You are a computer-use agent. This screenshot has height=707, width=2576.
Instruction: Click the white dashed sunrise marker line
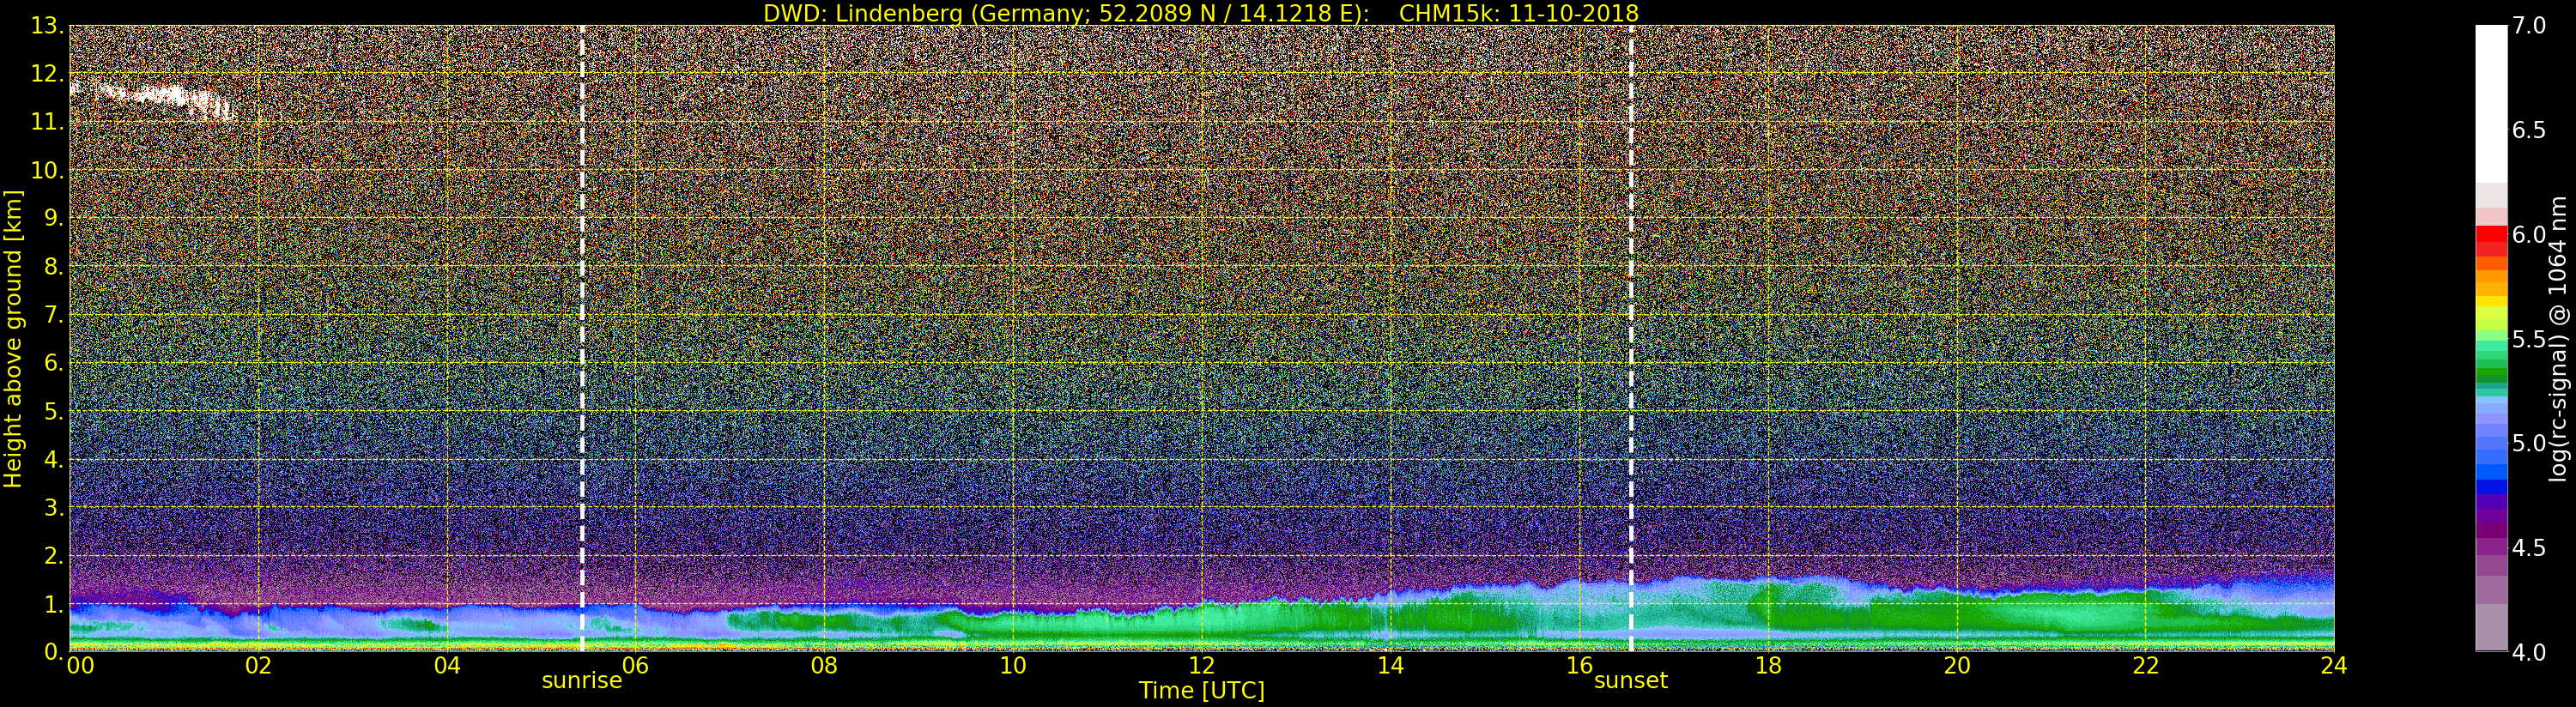point(582,338)
